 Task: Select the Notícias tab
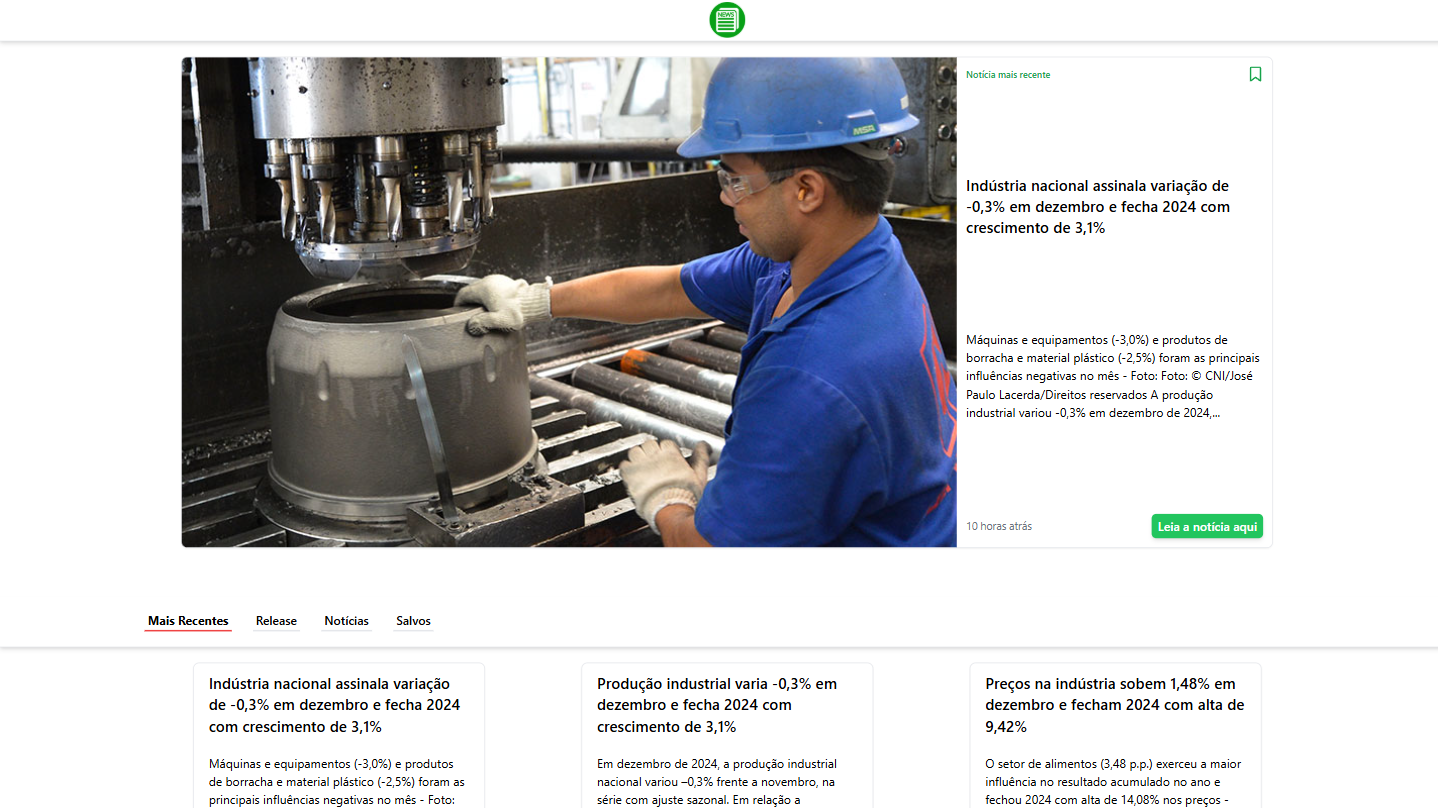click(346, 621)
